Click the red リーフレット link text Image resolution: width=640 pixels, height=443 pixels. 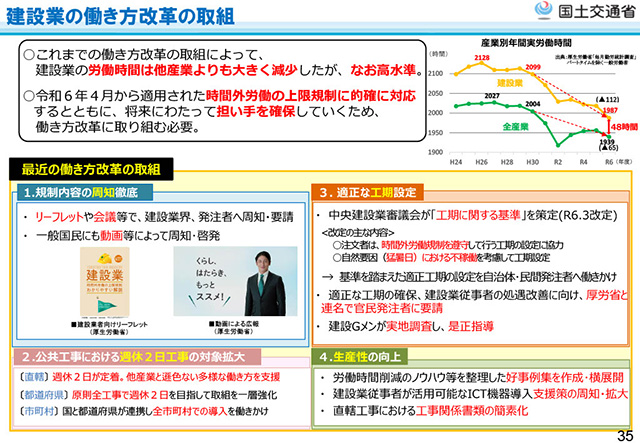point(58,214)
